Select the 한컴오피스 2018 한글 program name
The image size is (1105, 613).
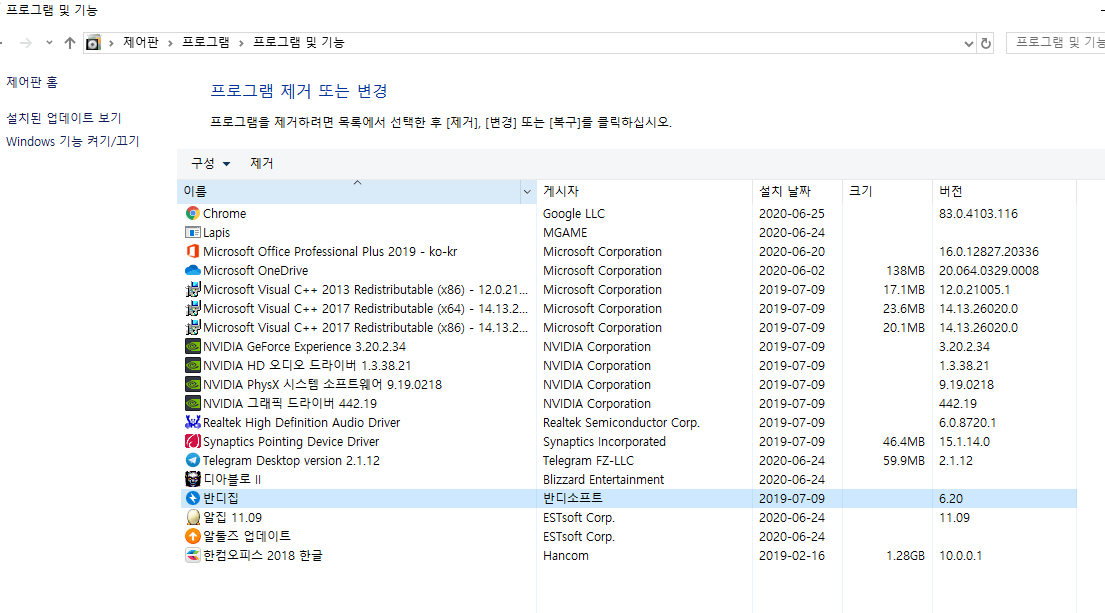[263, 555]
